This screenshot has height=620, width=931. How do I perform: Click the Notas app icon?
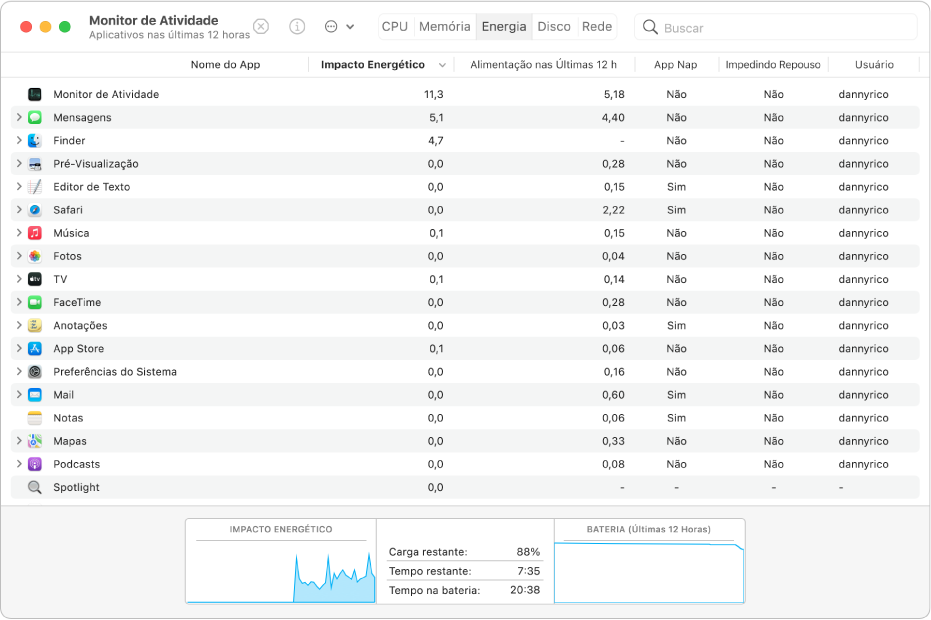point(35,419)
